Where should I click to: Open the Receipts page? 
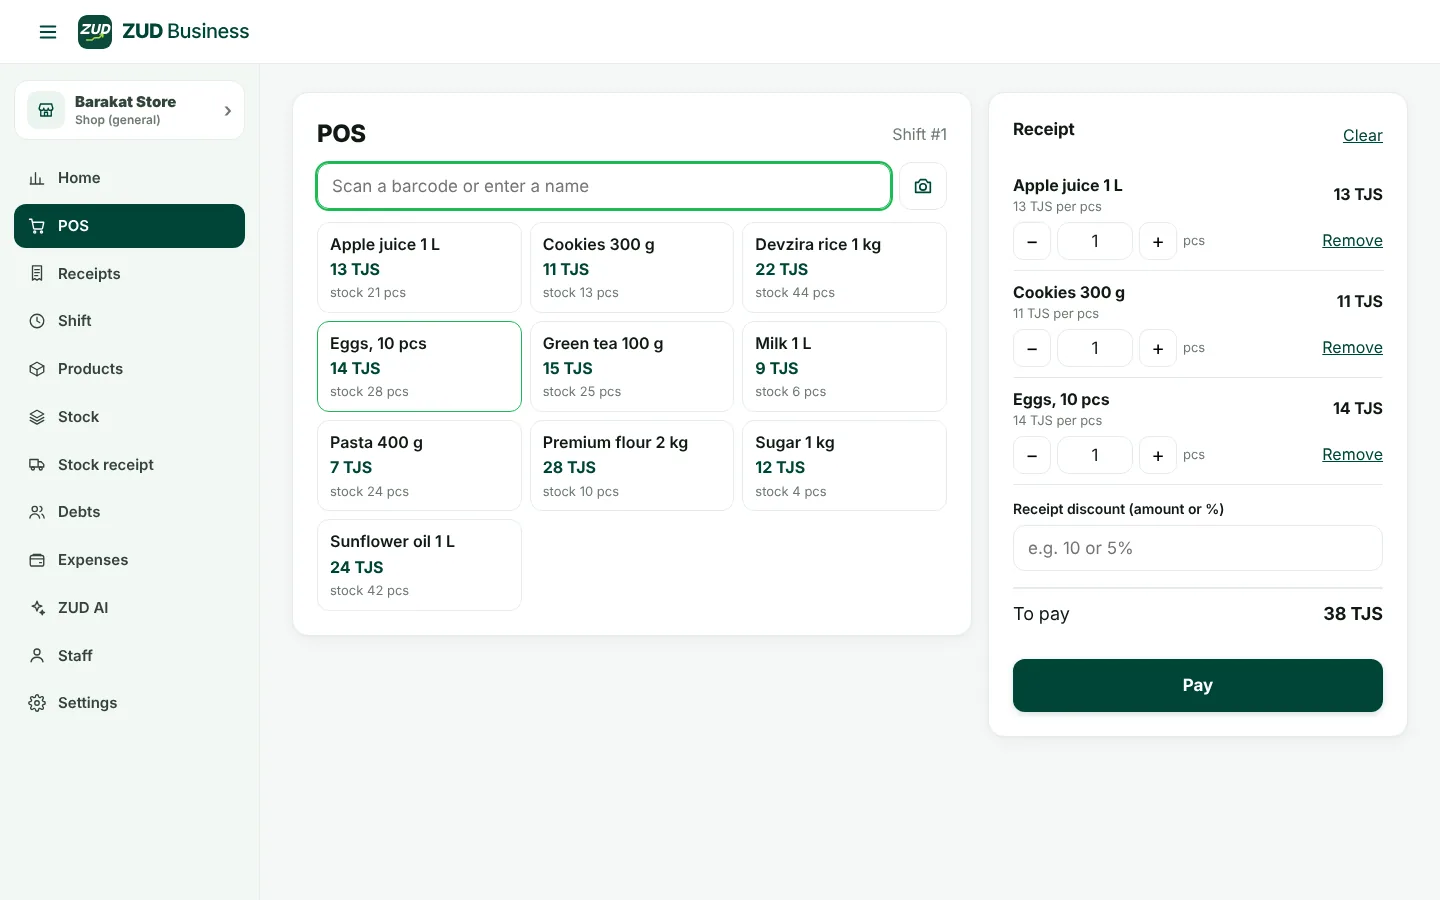coord(129,274)
